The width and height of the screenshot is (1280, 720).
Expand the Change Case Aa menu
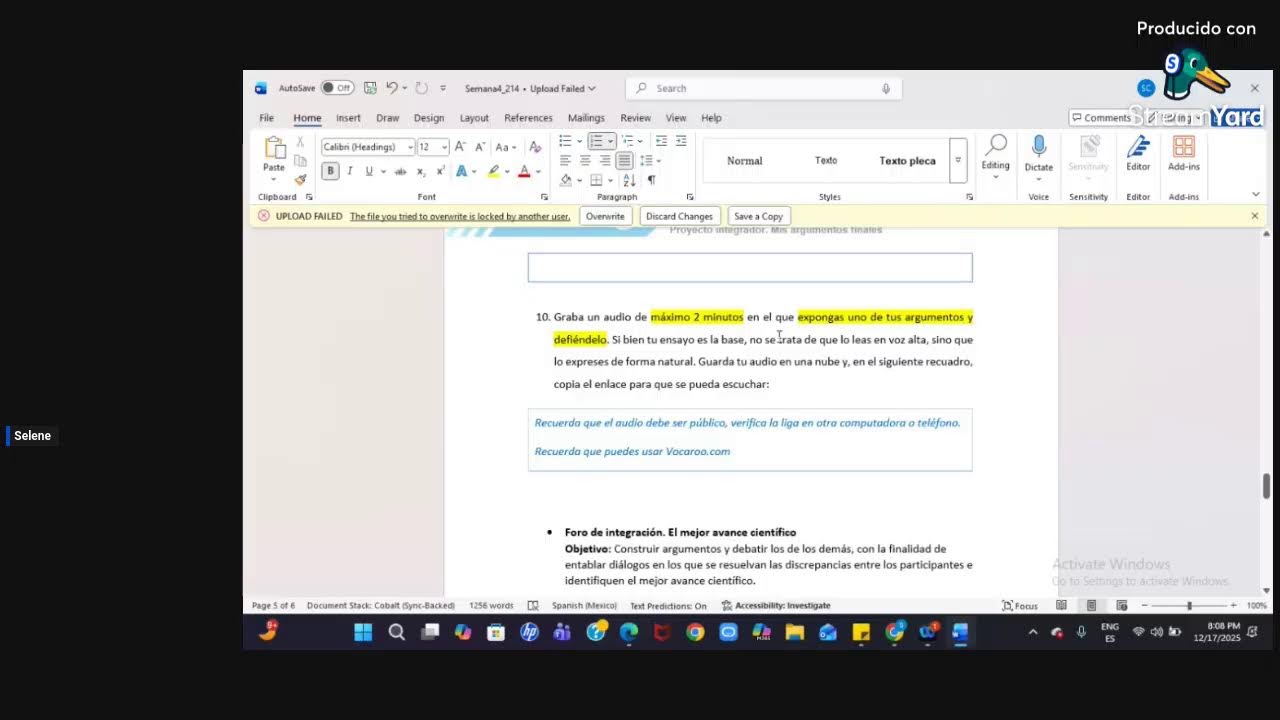[x=506, y=147]
